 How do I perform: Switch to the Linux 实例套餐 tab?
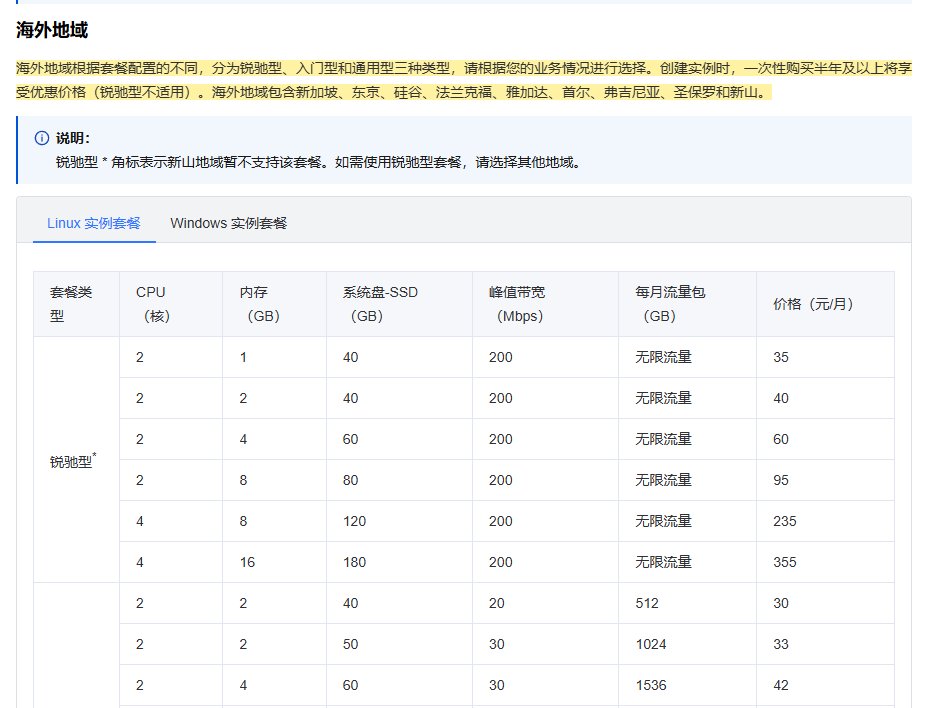94,223
